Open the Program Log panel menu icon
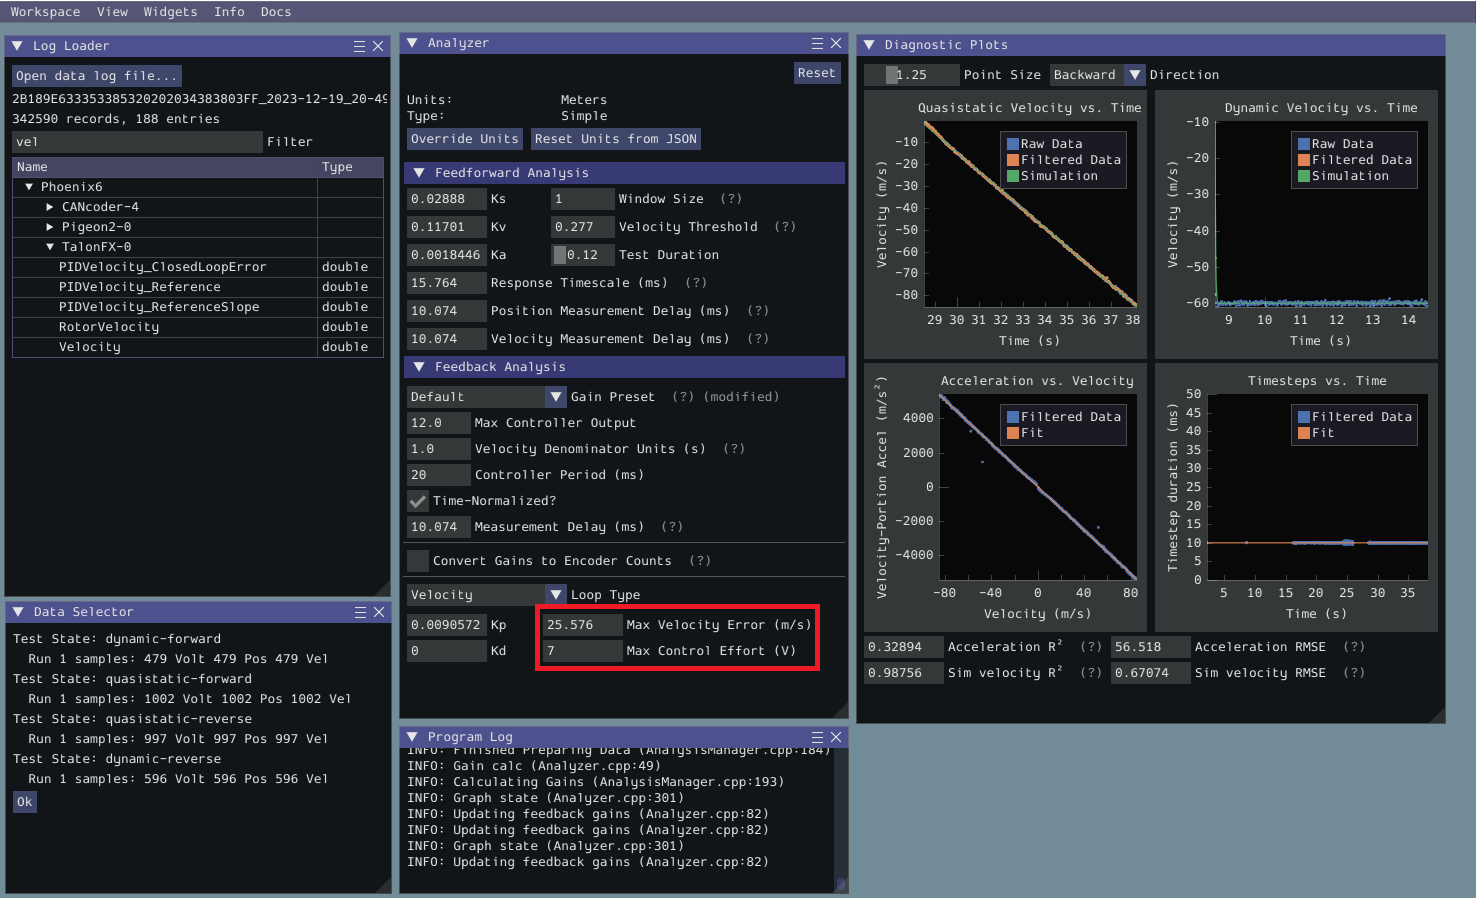 817,737
